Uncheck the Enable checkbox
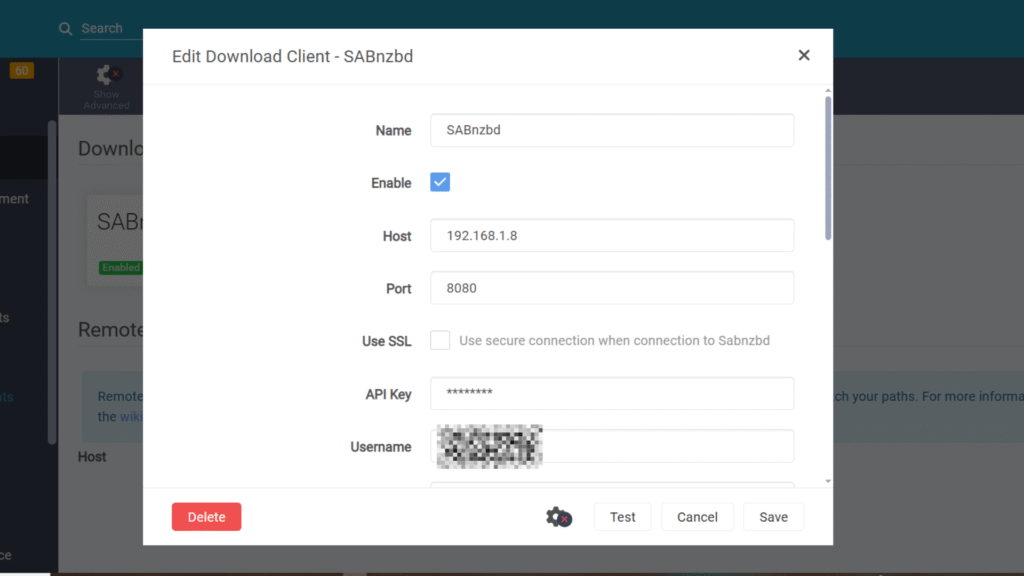This screenshot has width=1024, height=576. [440, 182]
